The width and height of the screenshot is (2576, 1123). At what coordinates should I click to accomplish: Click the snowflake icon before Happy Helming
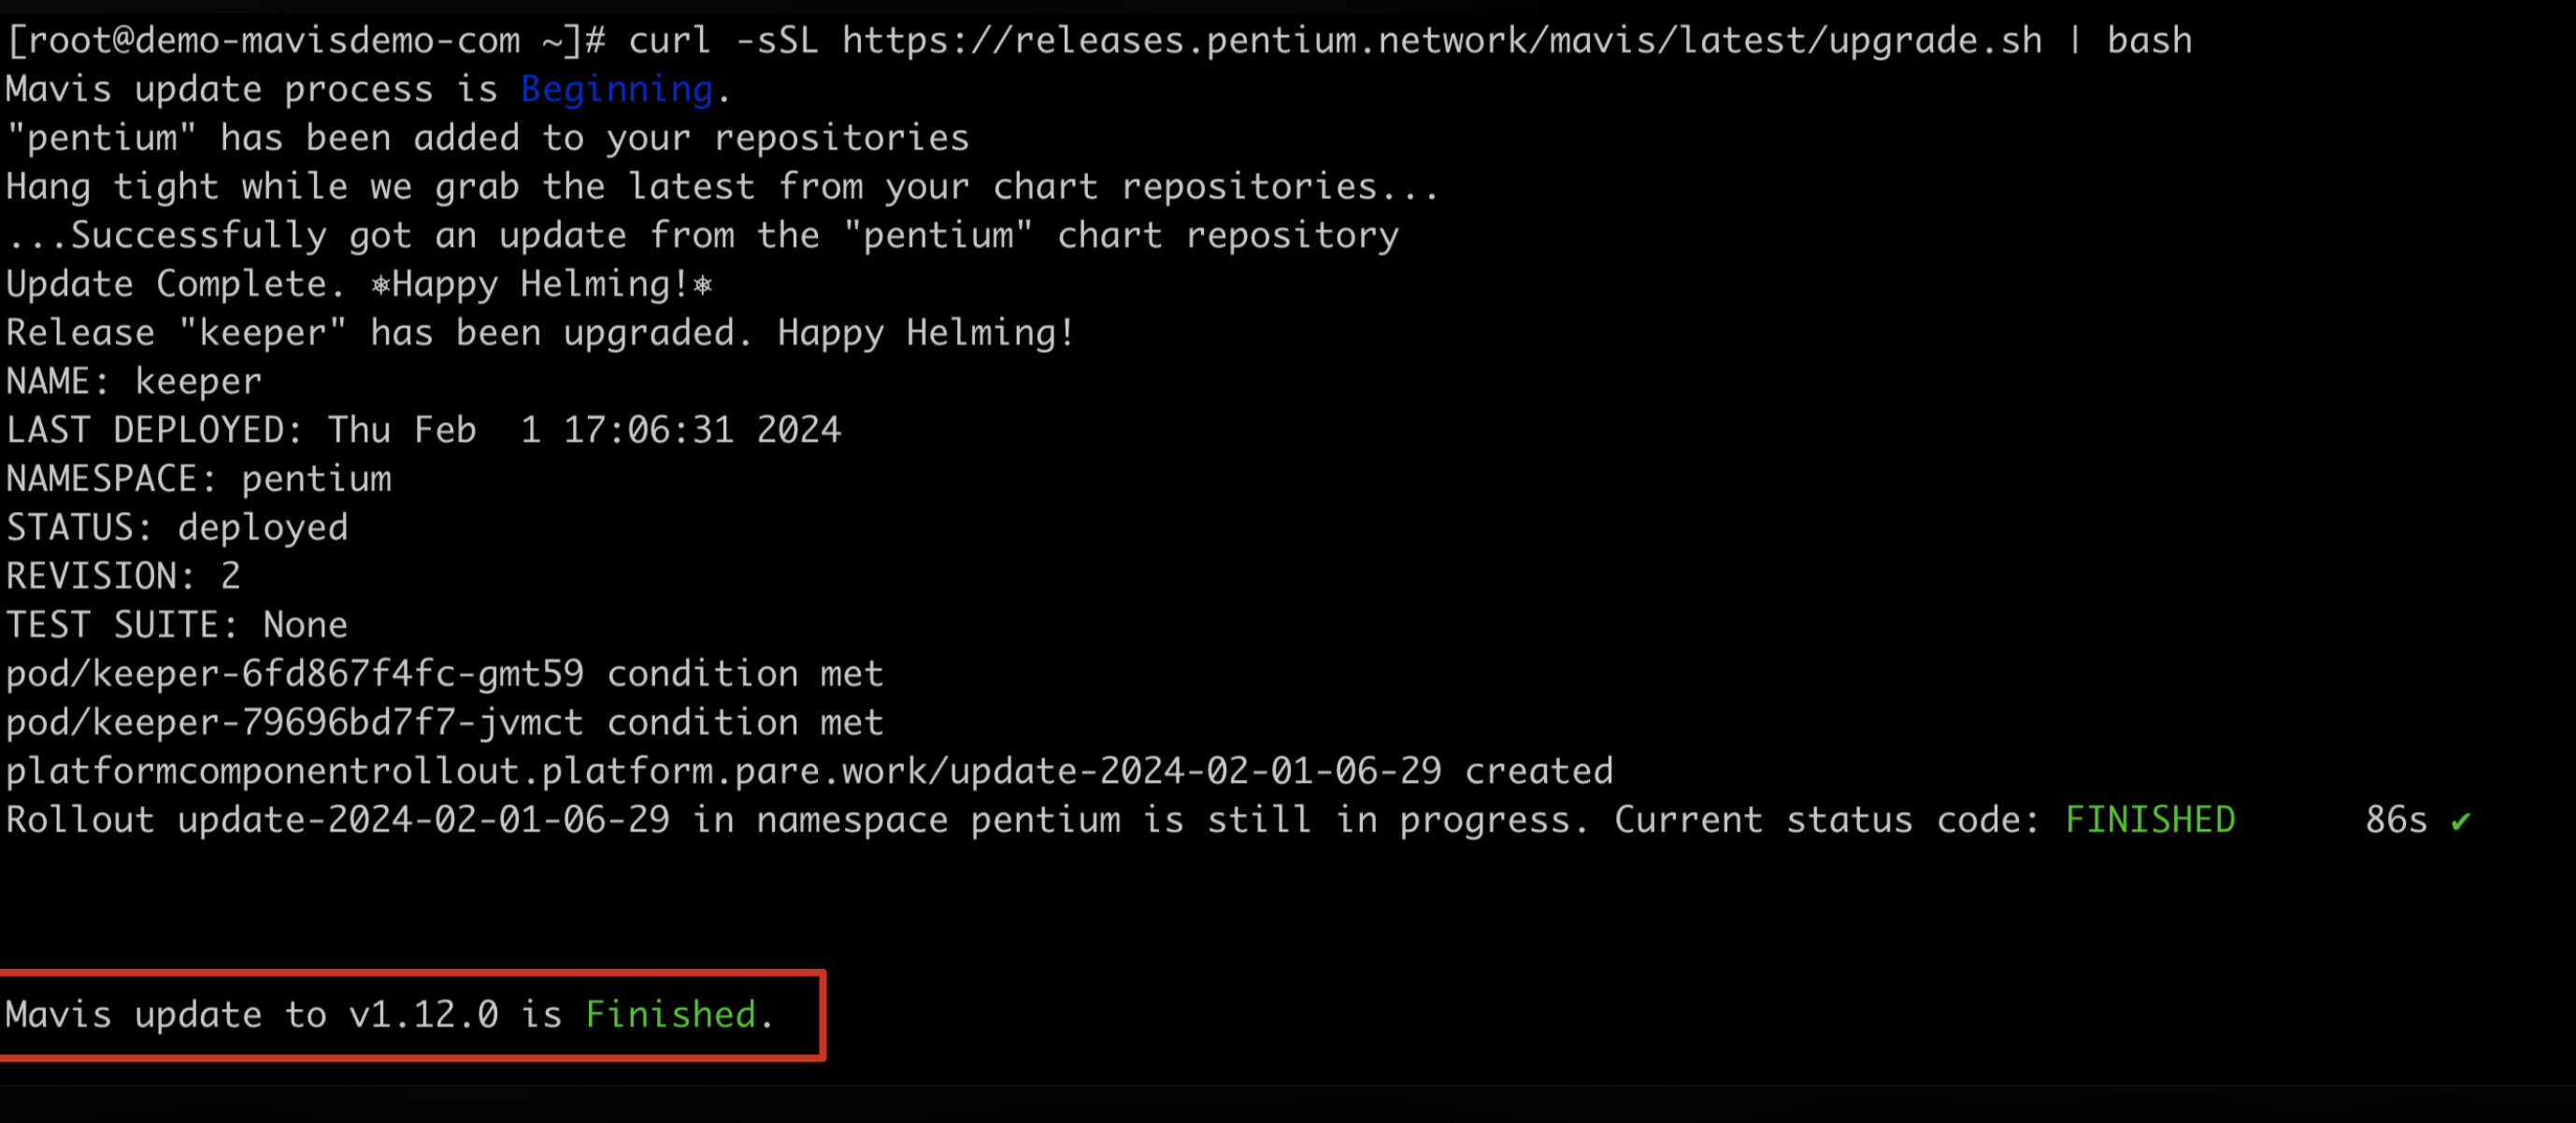(x=380, y=286)
